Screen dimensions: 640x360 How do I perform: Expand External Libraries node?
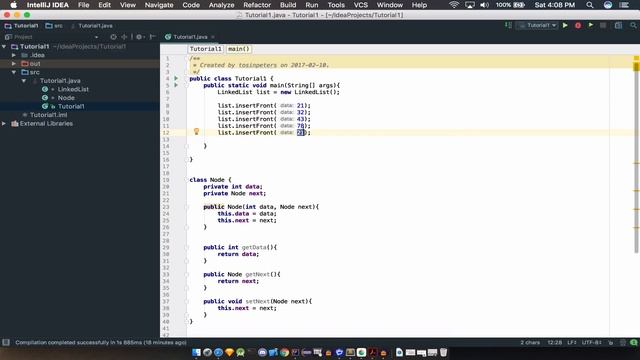coord(4,124)
